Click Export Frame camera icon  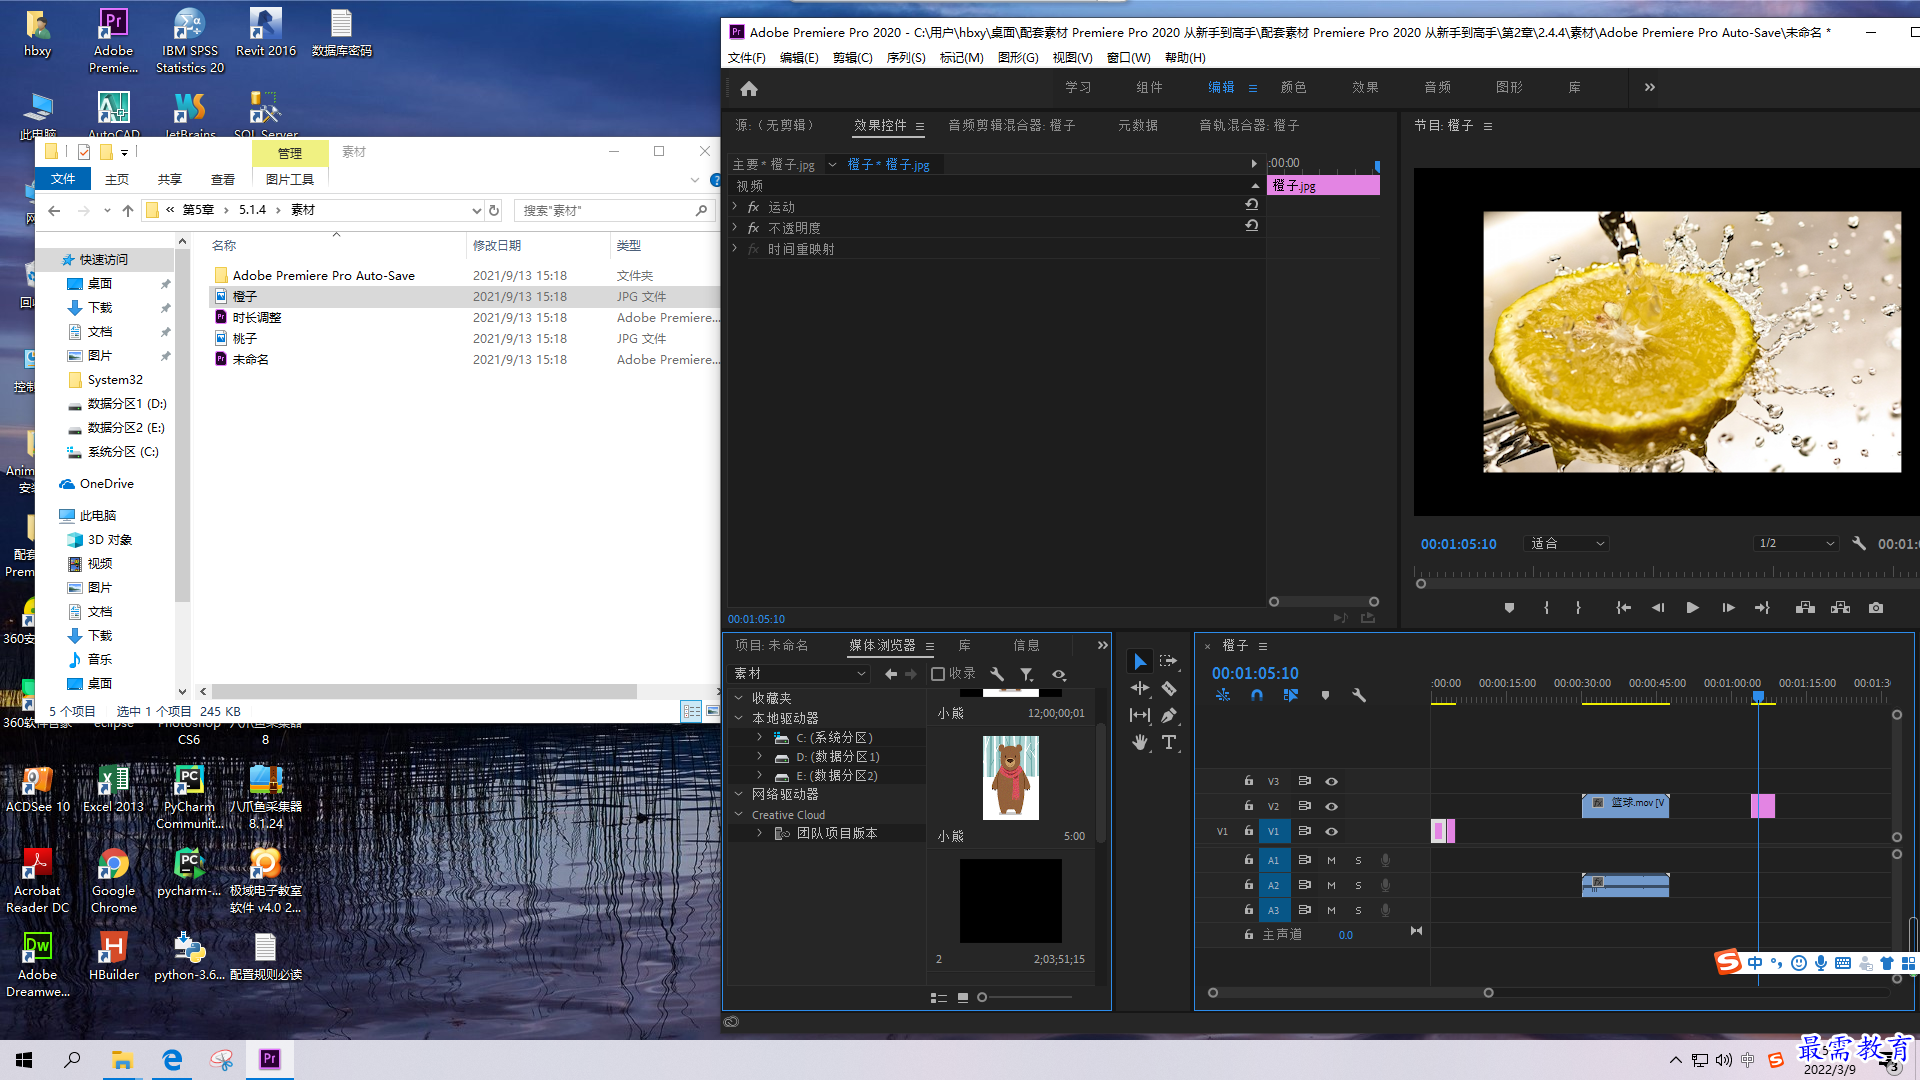[1876, 608]
